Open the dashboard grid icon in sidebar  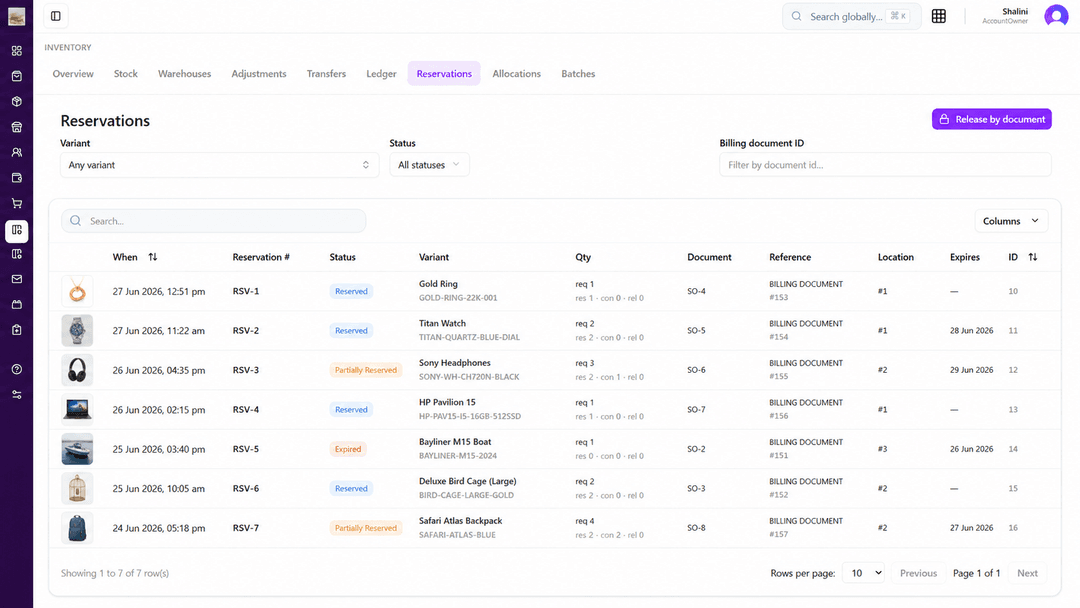tap(17, 51)
